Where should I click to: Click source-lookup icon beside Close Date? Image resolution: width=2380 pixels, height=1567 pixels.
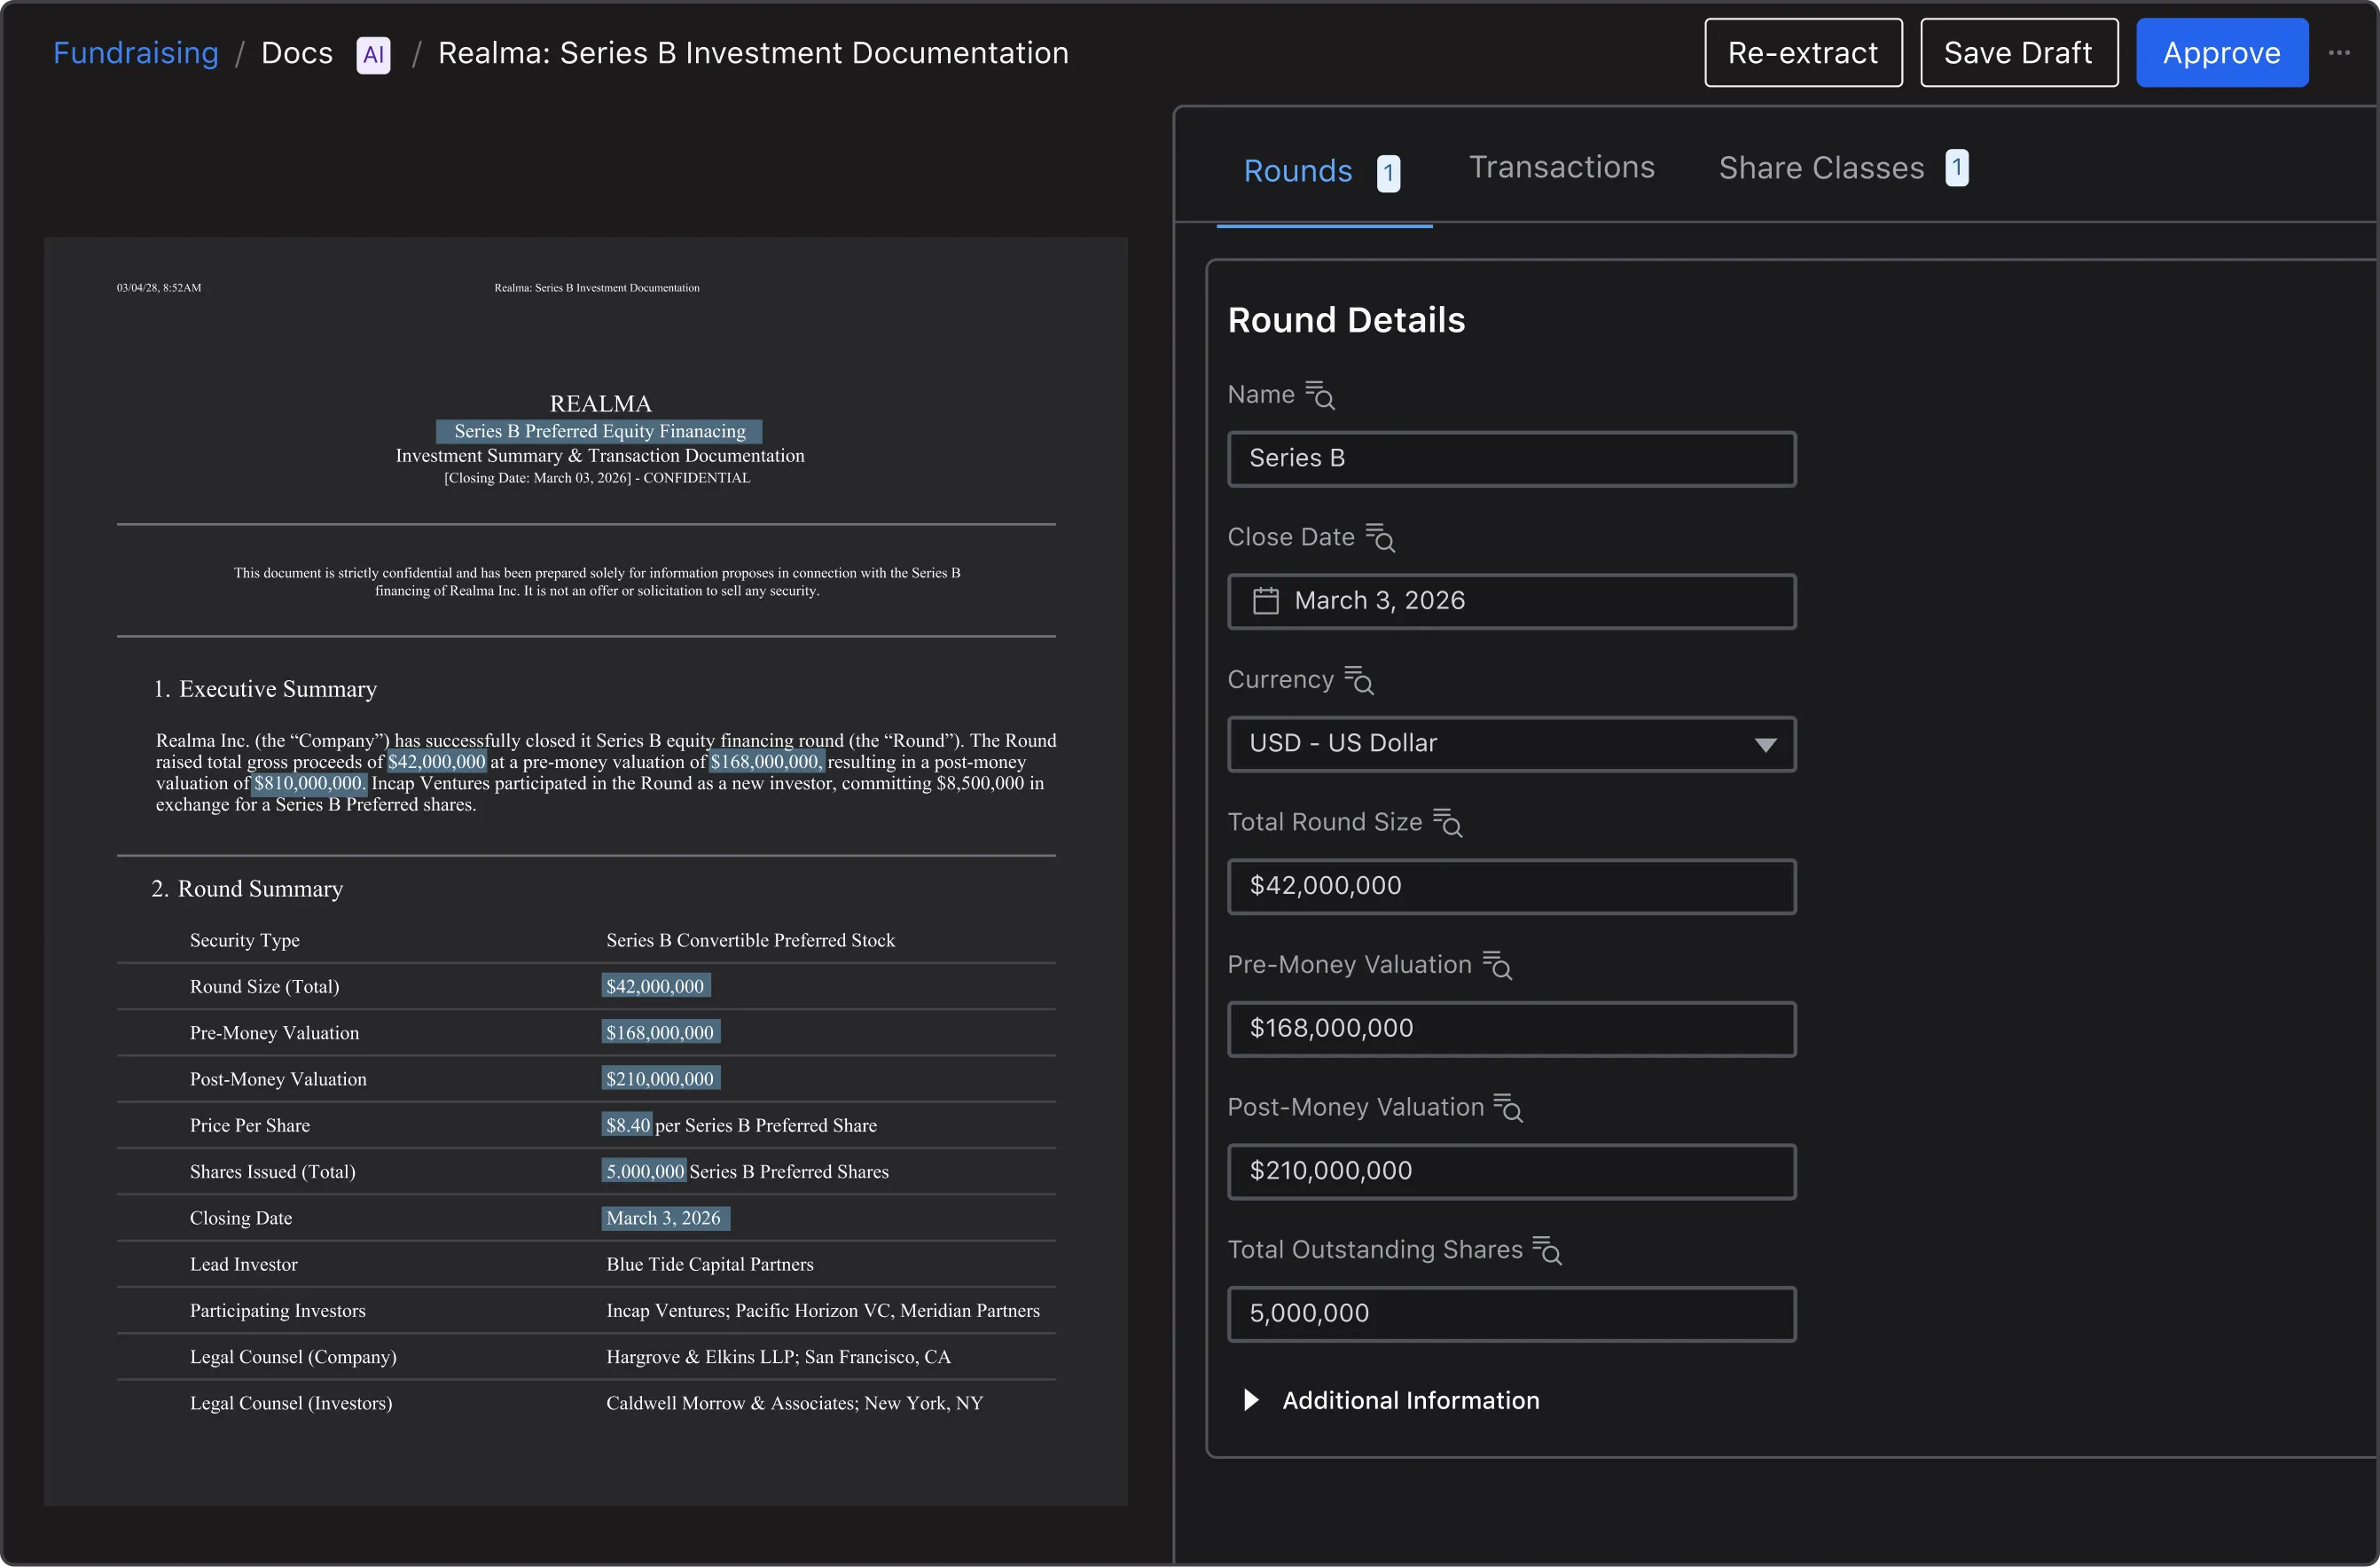click(1380, 538)
